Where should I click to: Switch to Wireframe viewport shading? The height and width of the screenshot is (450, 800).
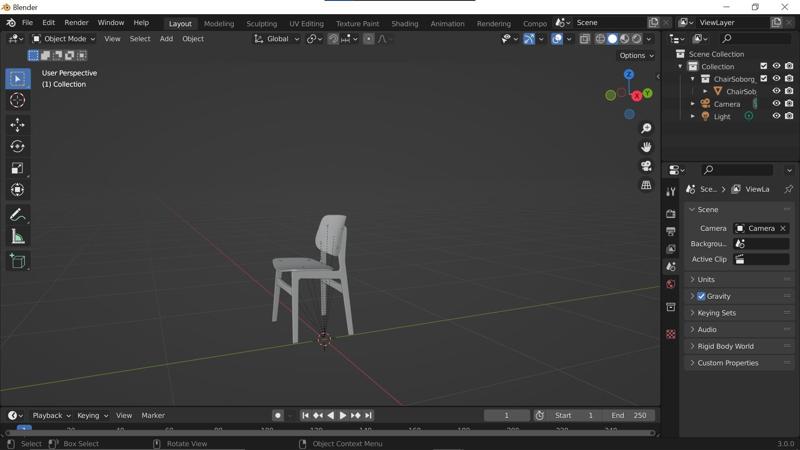[x=601, y=39]
